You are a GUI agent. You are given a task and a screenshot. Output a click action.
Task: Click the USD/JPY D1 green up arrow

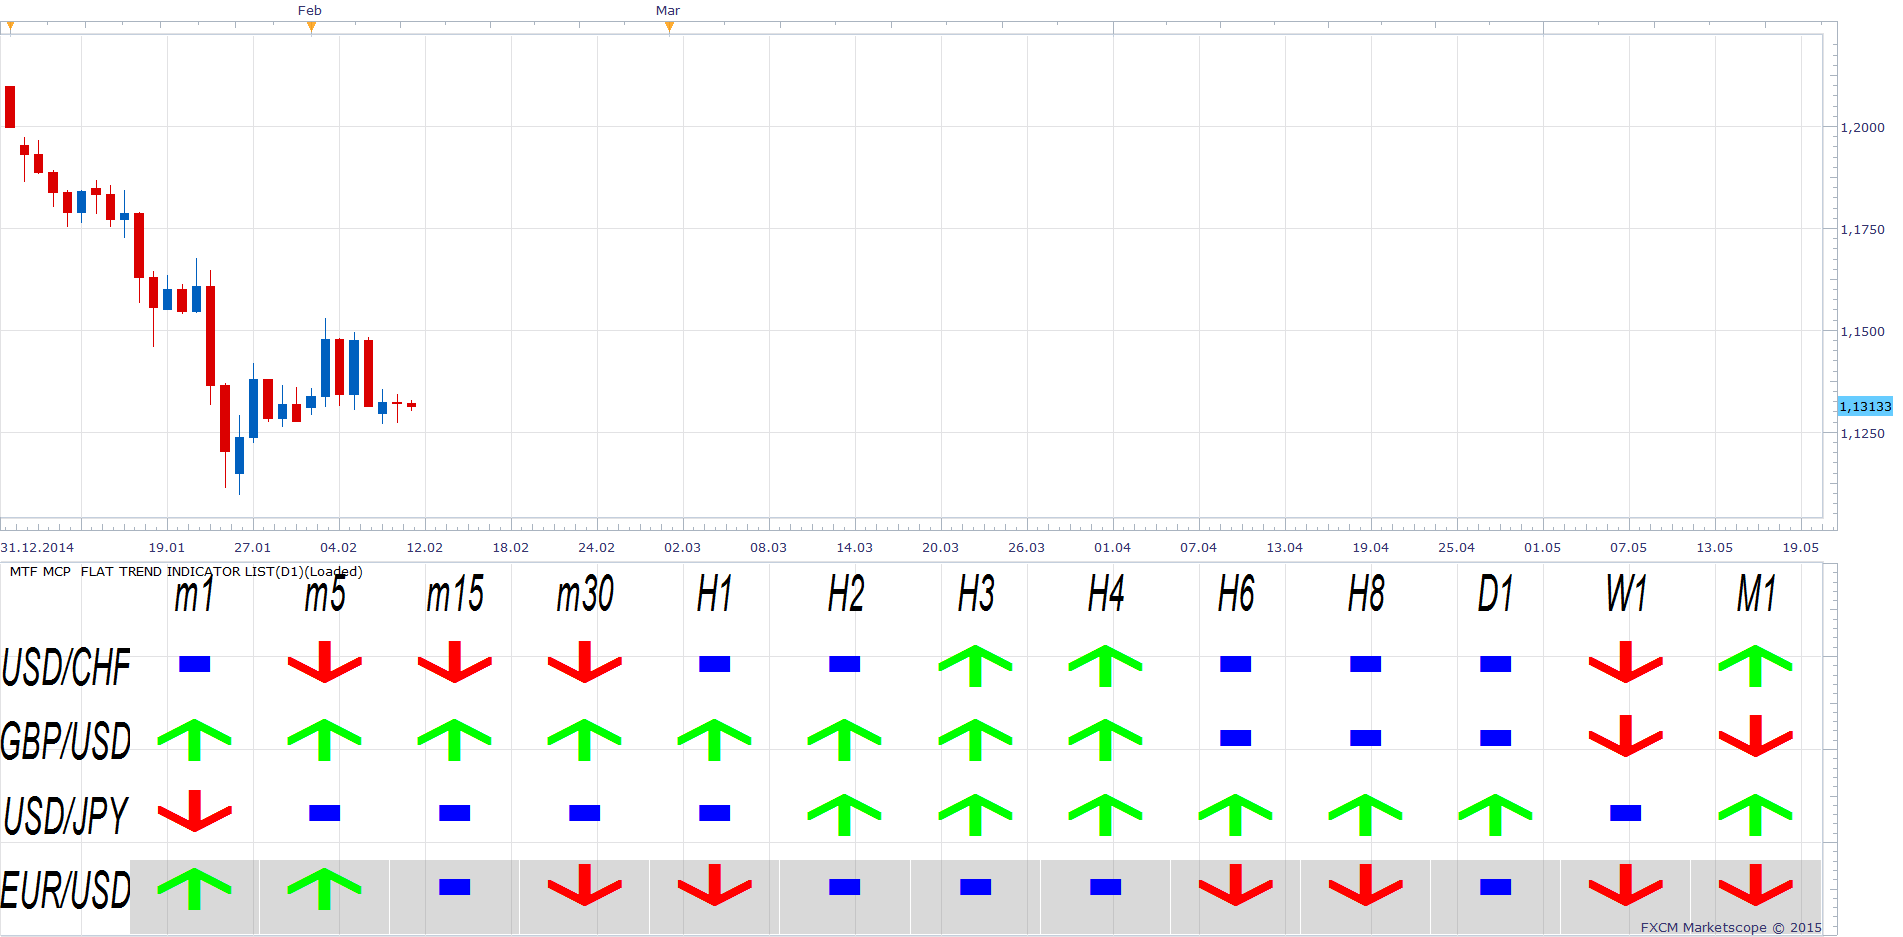click(1495, 815)
